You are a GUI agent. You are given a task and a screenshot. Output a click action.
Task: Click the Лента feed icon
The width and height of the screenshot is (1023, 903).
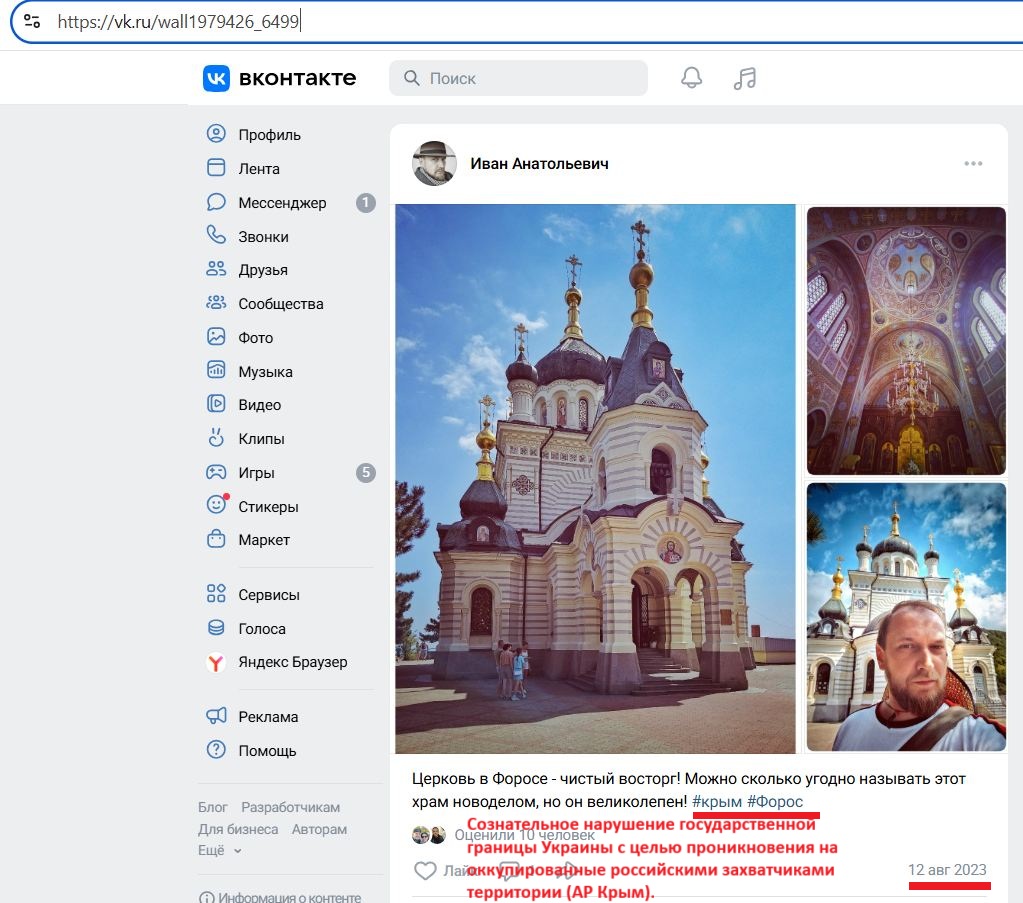[x=216, y=168]
